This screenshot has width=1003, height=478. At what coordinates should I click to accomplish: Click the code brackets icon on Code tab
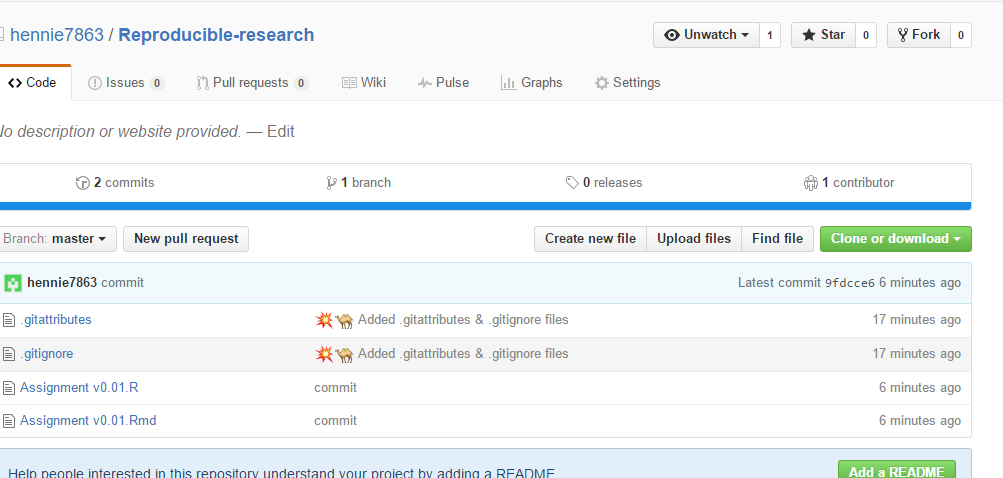pos(15,83)
